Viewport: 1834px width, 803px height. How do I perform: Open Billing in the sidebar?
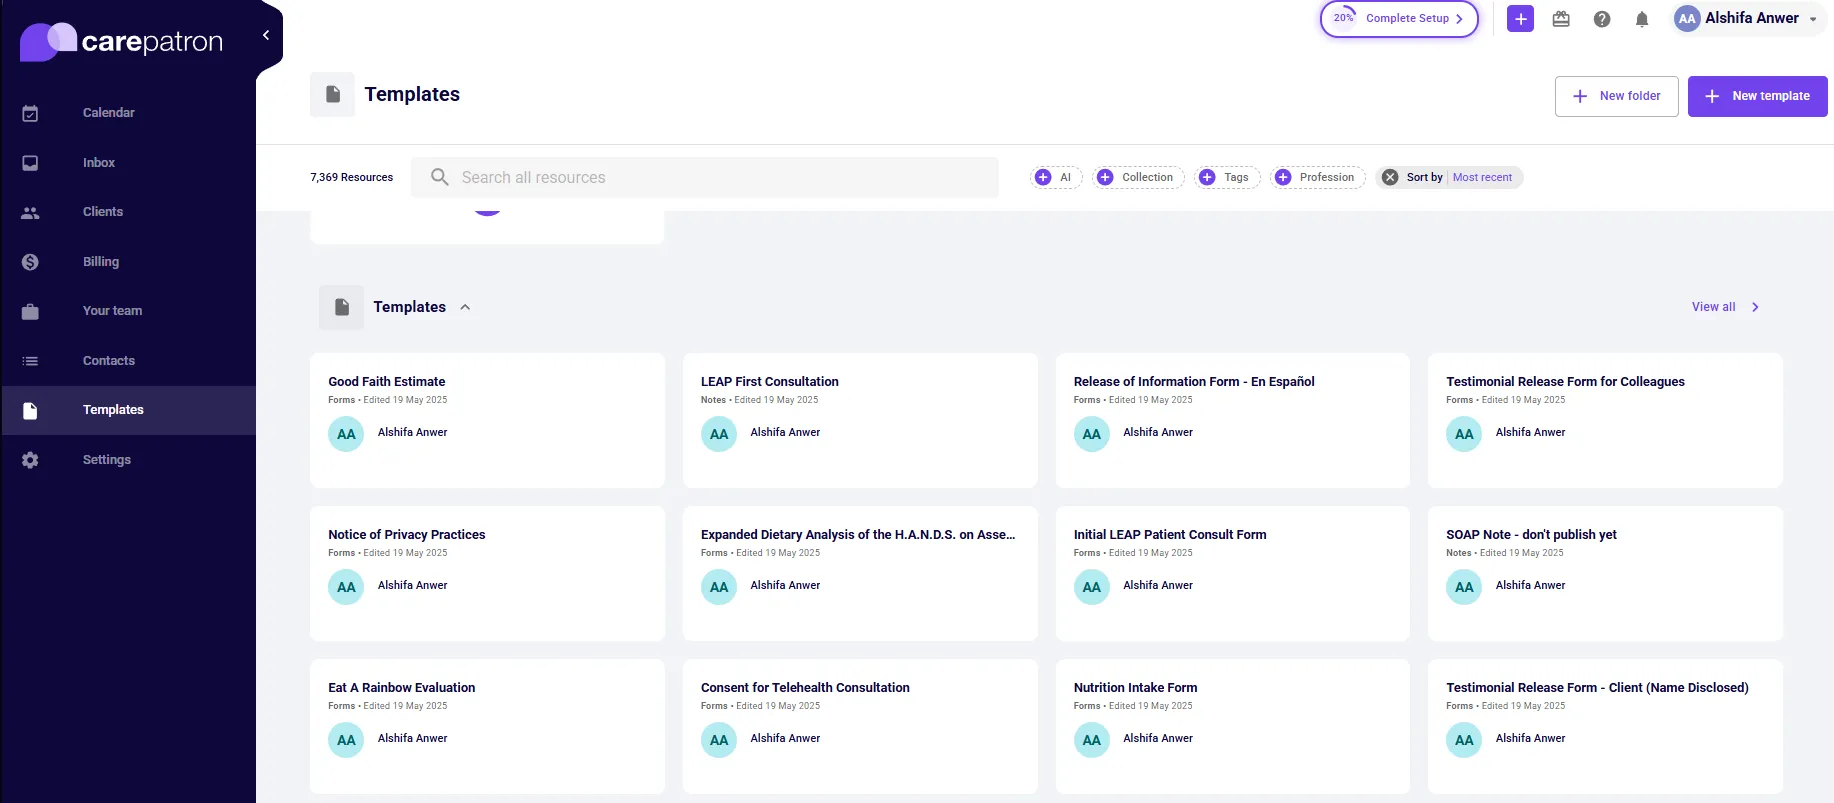tap(100, 262)
